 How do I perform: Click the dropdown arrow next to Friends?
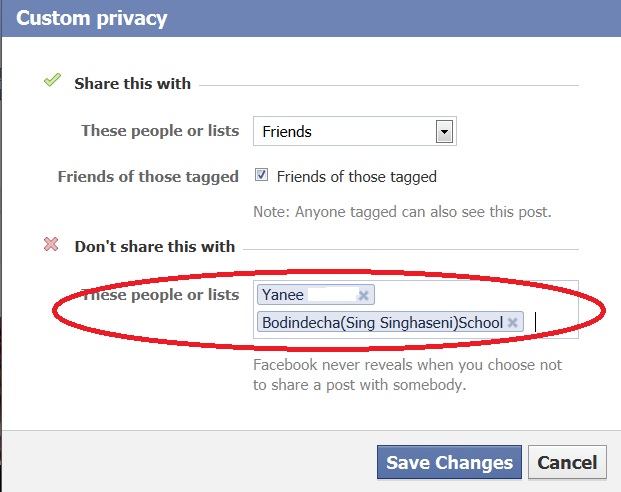[x=445, y=131]
